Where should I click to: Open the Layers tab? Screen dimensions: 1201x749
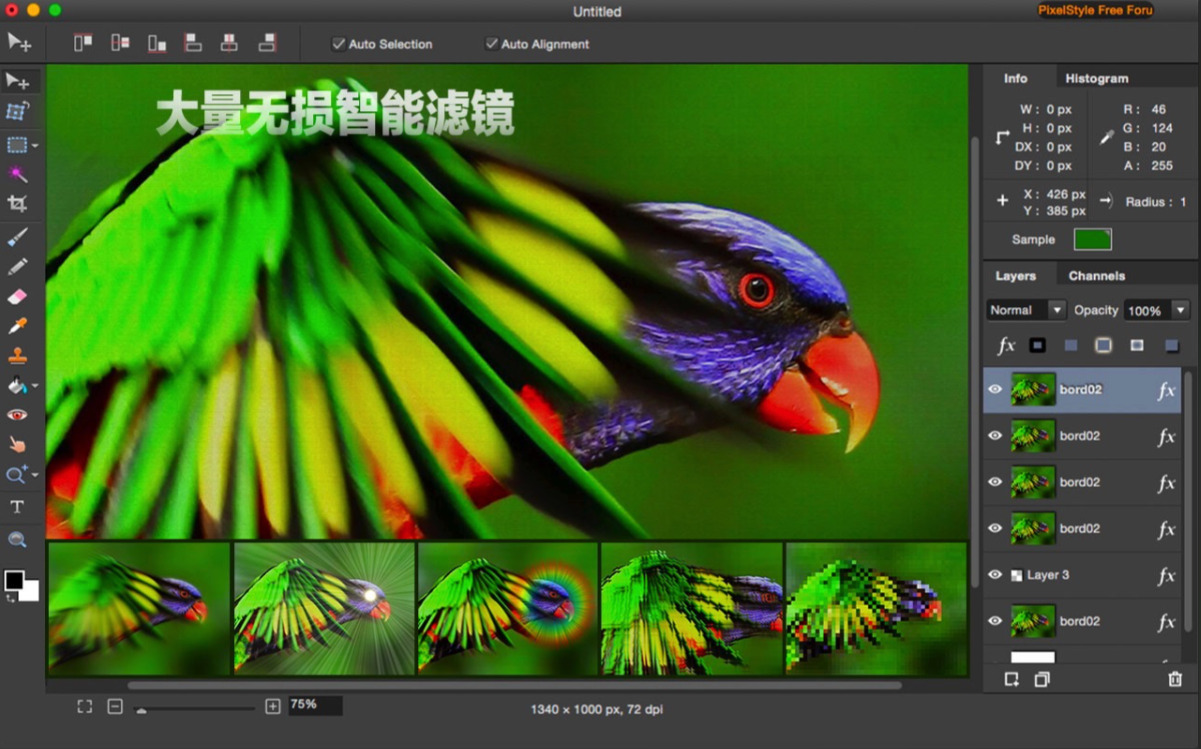(x=1016, y=275)
